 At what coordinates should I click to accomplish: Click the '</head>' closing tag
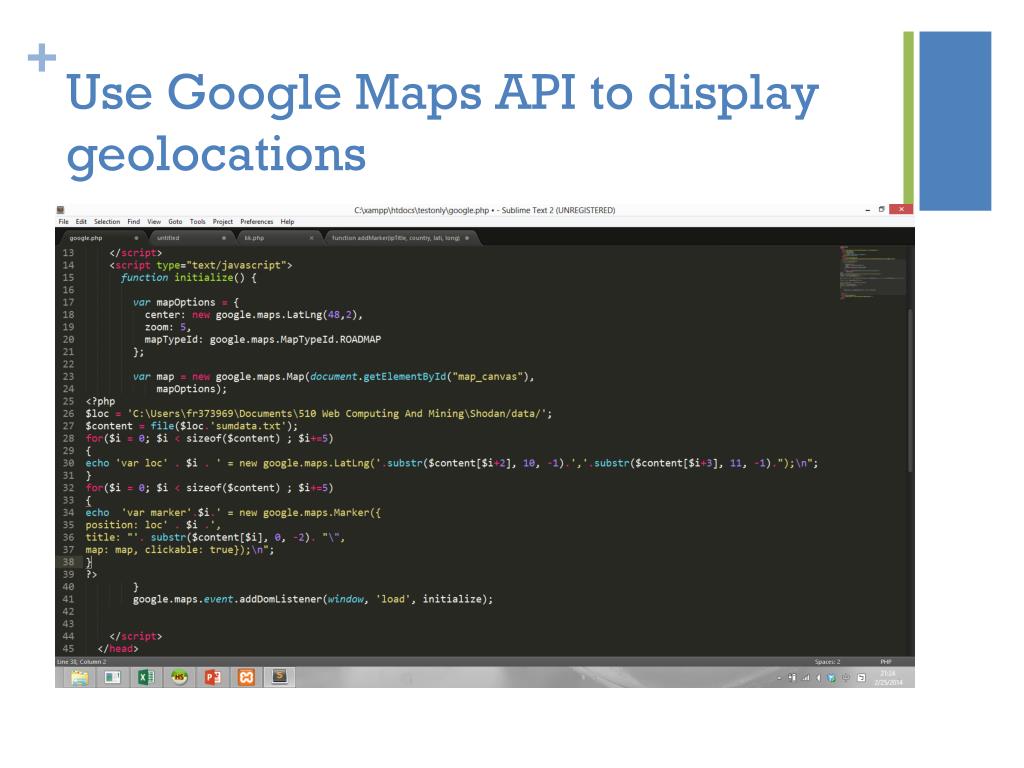pyautogui.click(x=118, y=649)
